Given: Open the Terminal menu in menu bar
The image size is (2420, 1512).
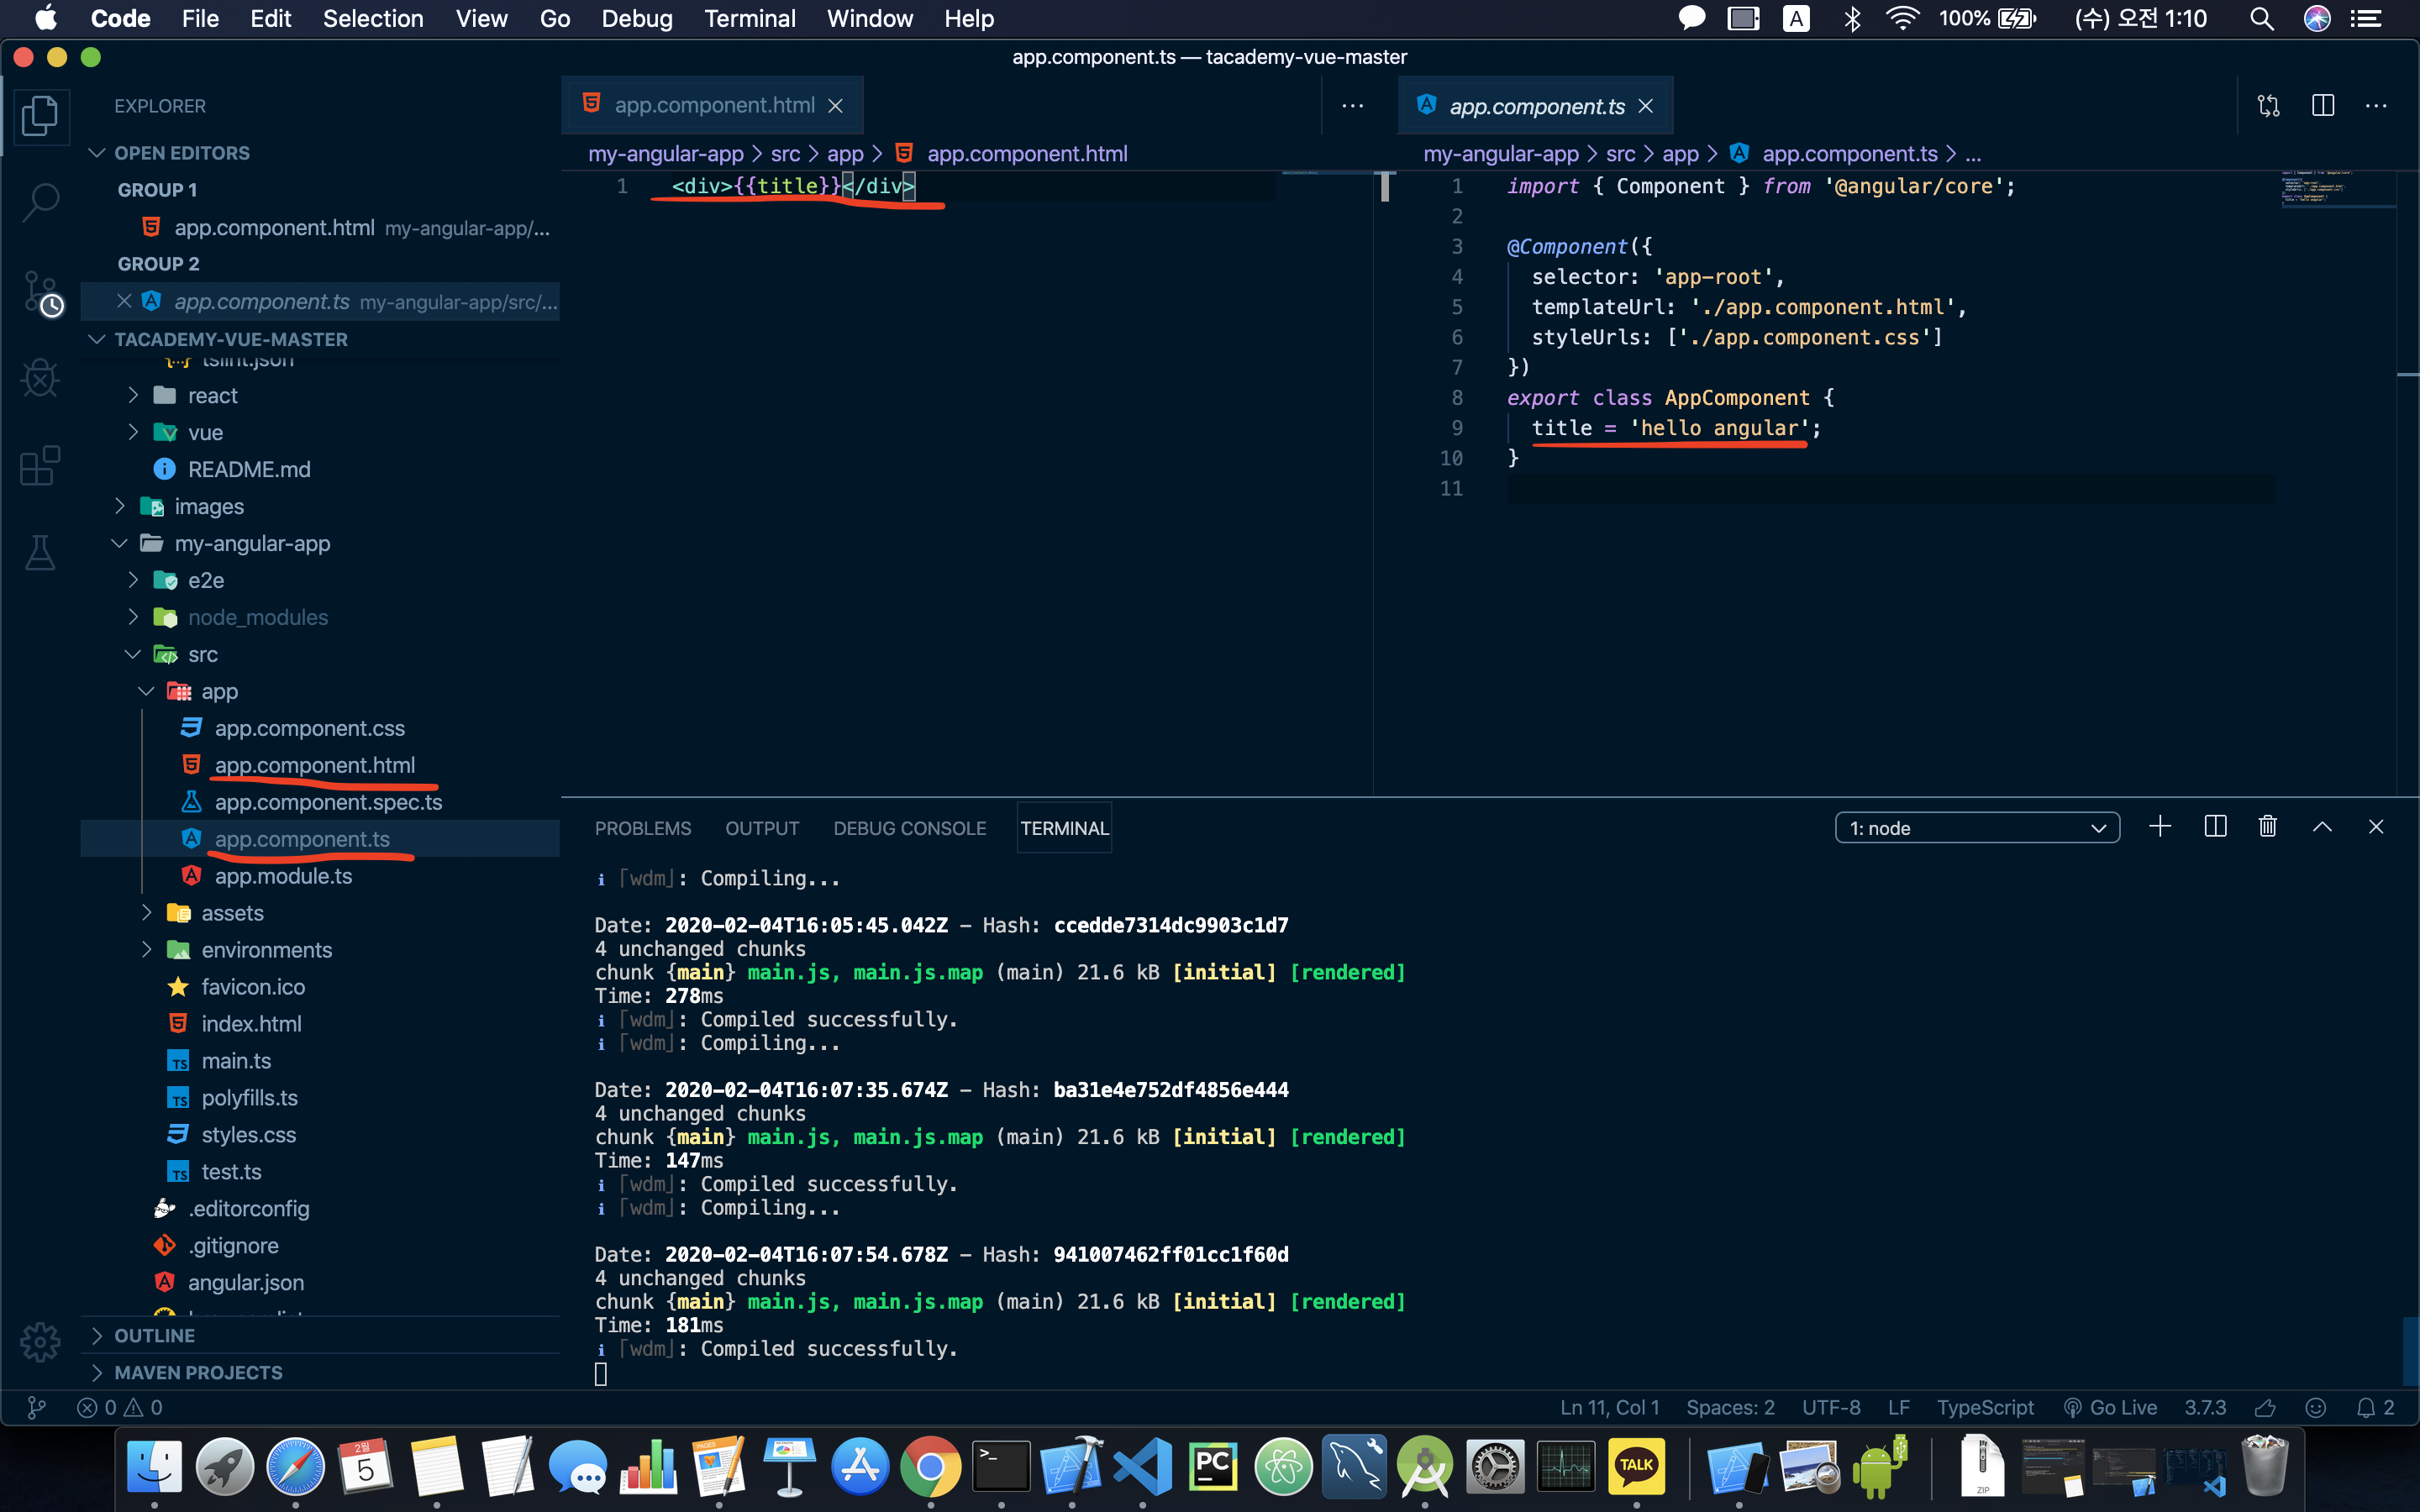Looking at the screenshot, I should [749, 18].
